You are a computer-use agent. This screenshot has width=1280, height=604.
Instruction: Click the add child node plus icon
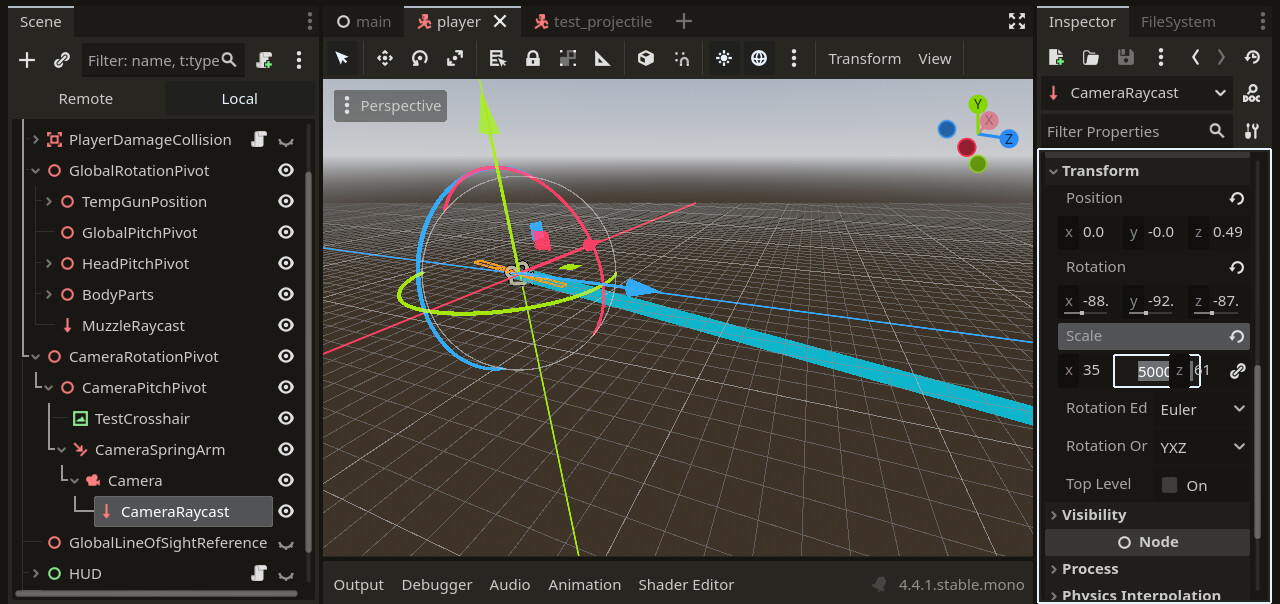[27, 61]
